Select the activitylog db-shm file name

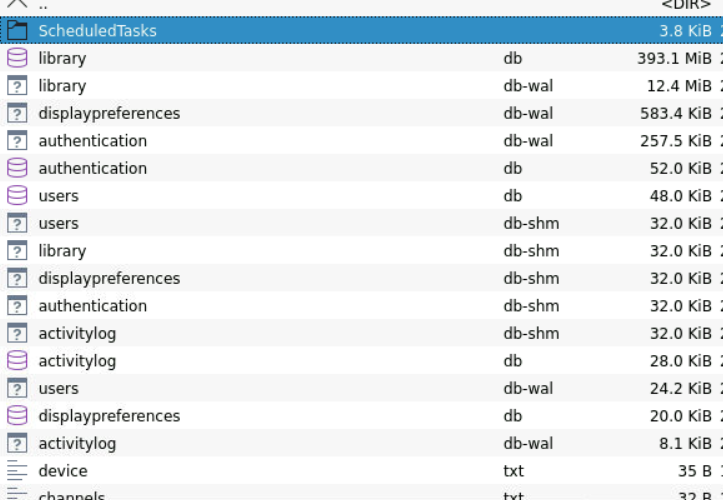click(77, 333)
